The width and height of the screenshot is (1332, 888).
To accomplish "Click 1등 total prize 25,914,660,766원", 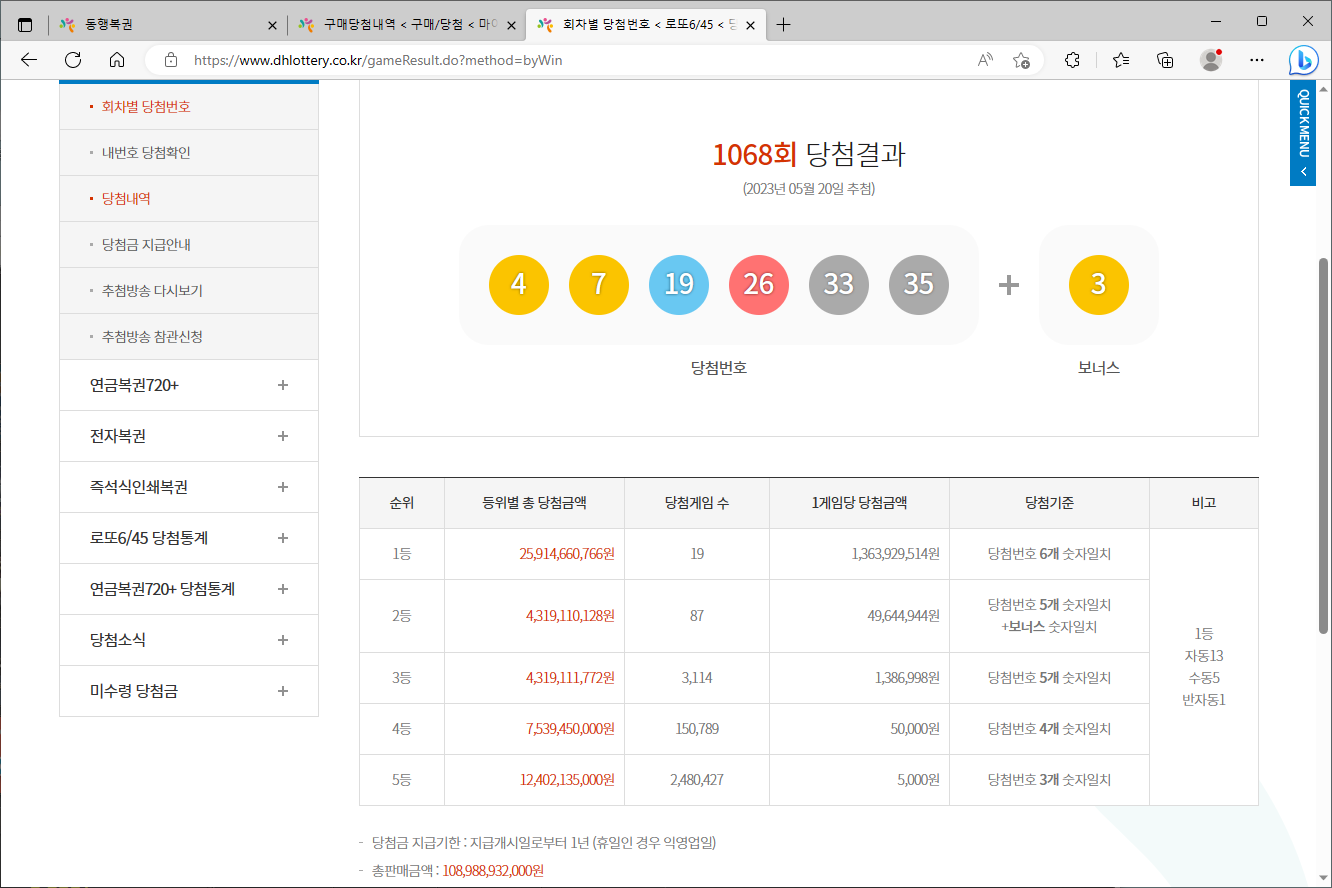I will (x=567, y=554).
